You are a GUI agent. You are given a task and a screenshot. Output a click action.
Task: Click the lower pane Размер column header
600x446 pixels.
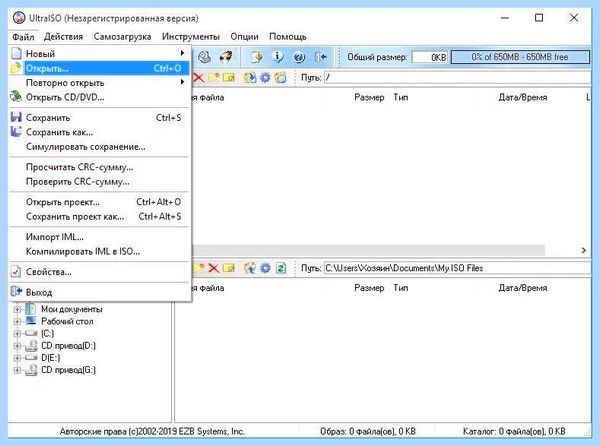click(x=369, y=288)
